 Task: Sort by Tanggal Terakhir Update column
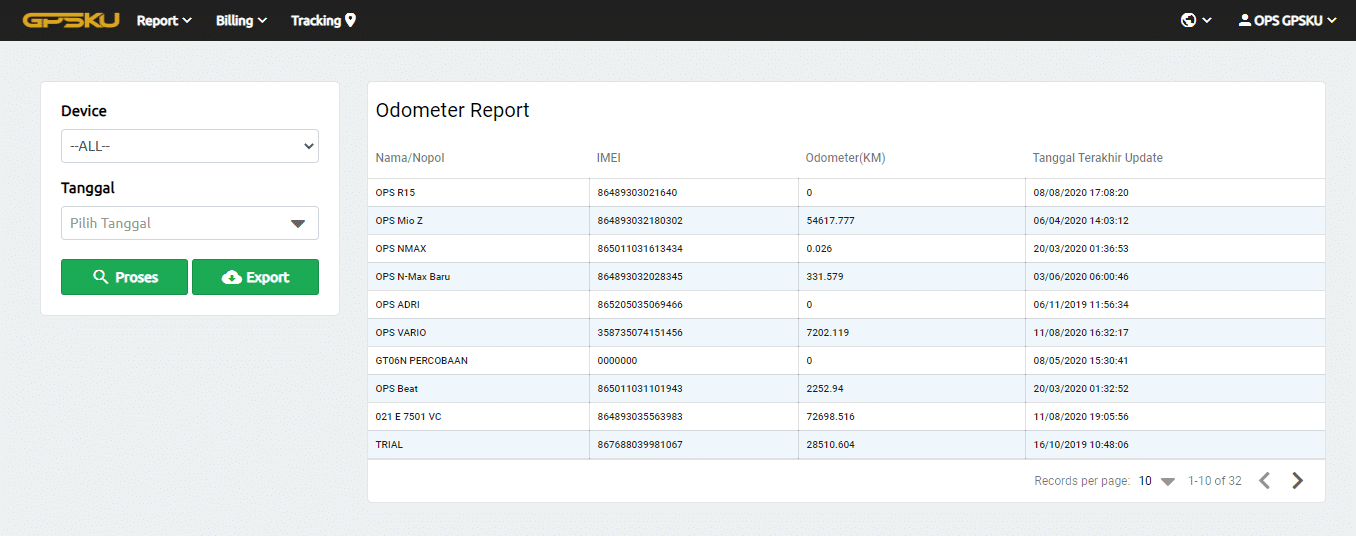click(x=1097, y=158)
